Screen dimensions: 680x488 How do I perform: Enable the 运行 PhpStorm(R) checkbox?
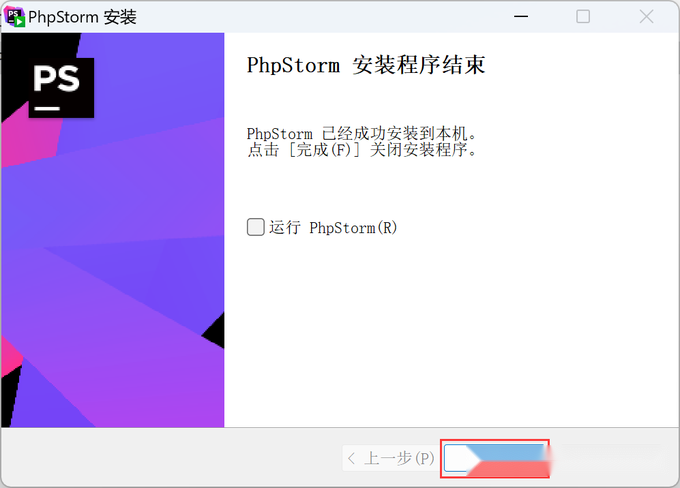[255, 227]
